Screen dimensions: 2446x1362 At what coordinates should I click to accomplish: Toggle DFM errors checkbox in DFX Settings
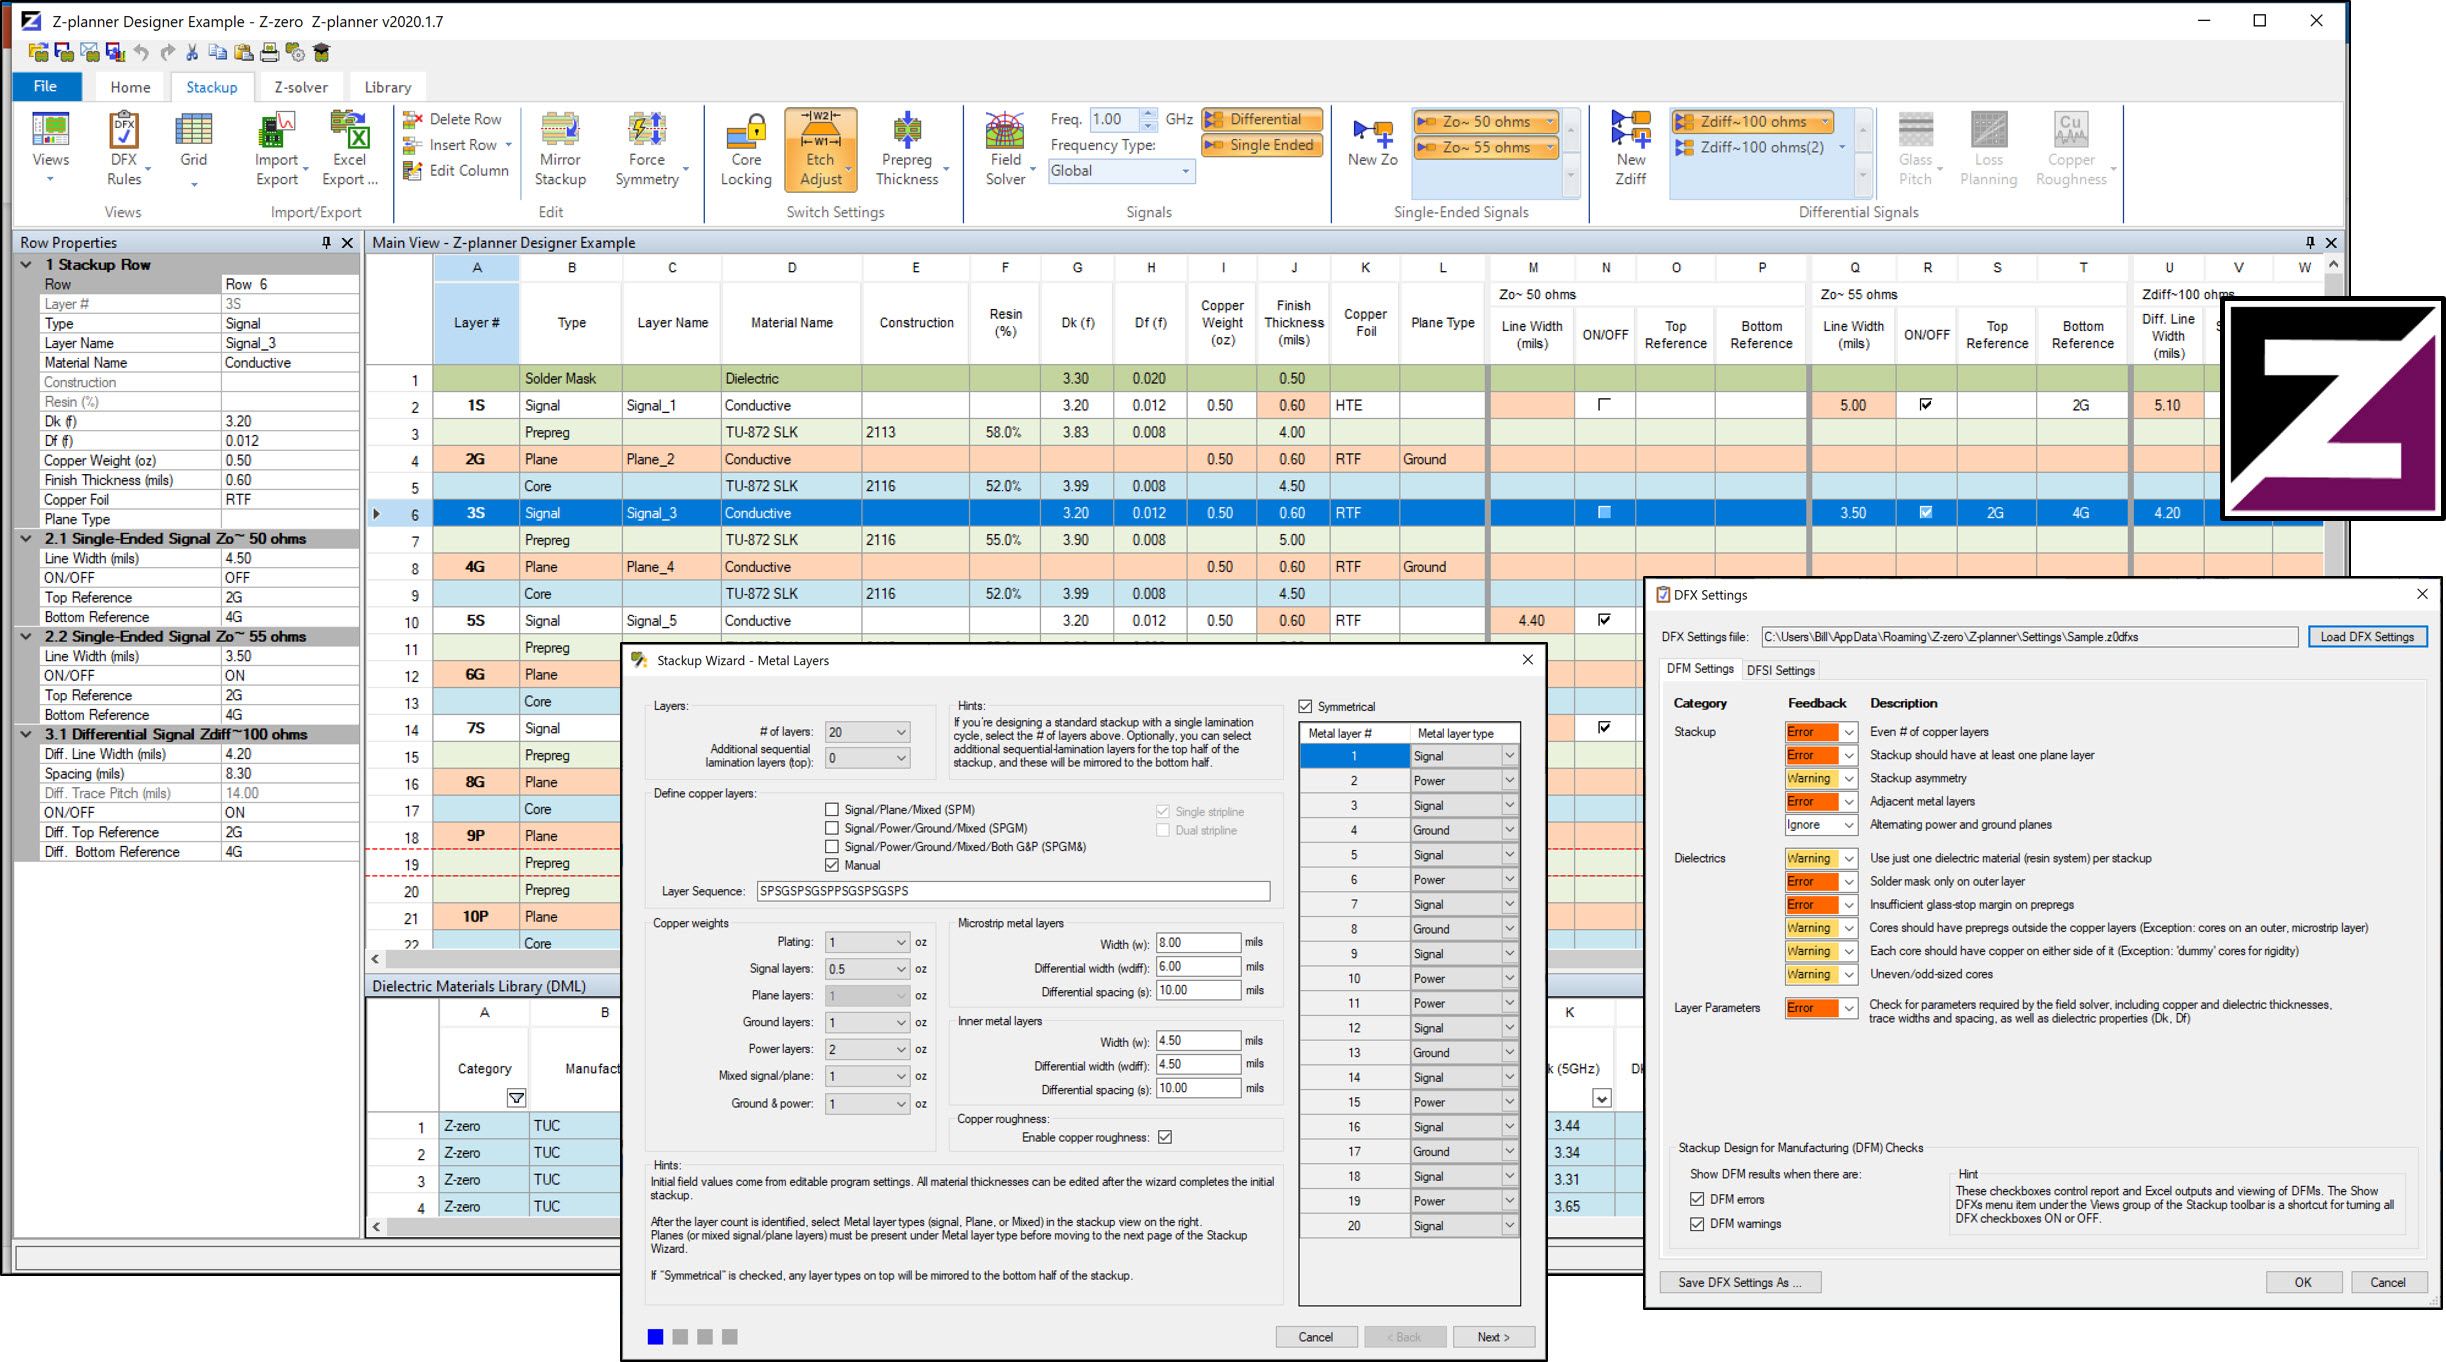(1697, 1198)
